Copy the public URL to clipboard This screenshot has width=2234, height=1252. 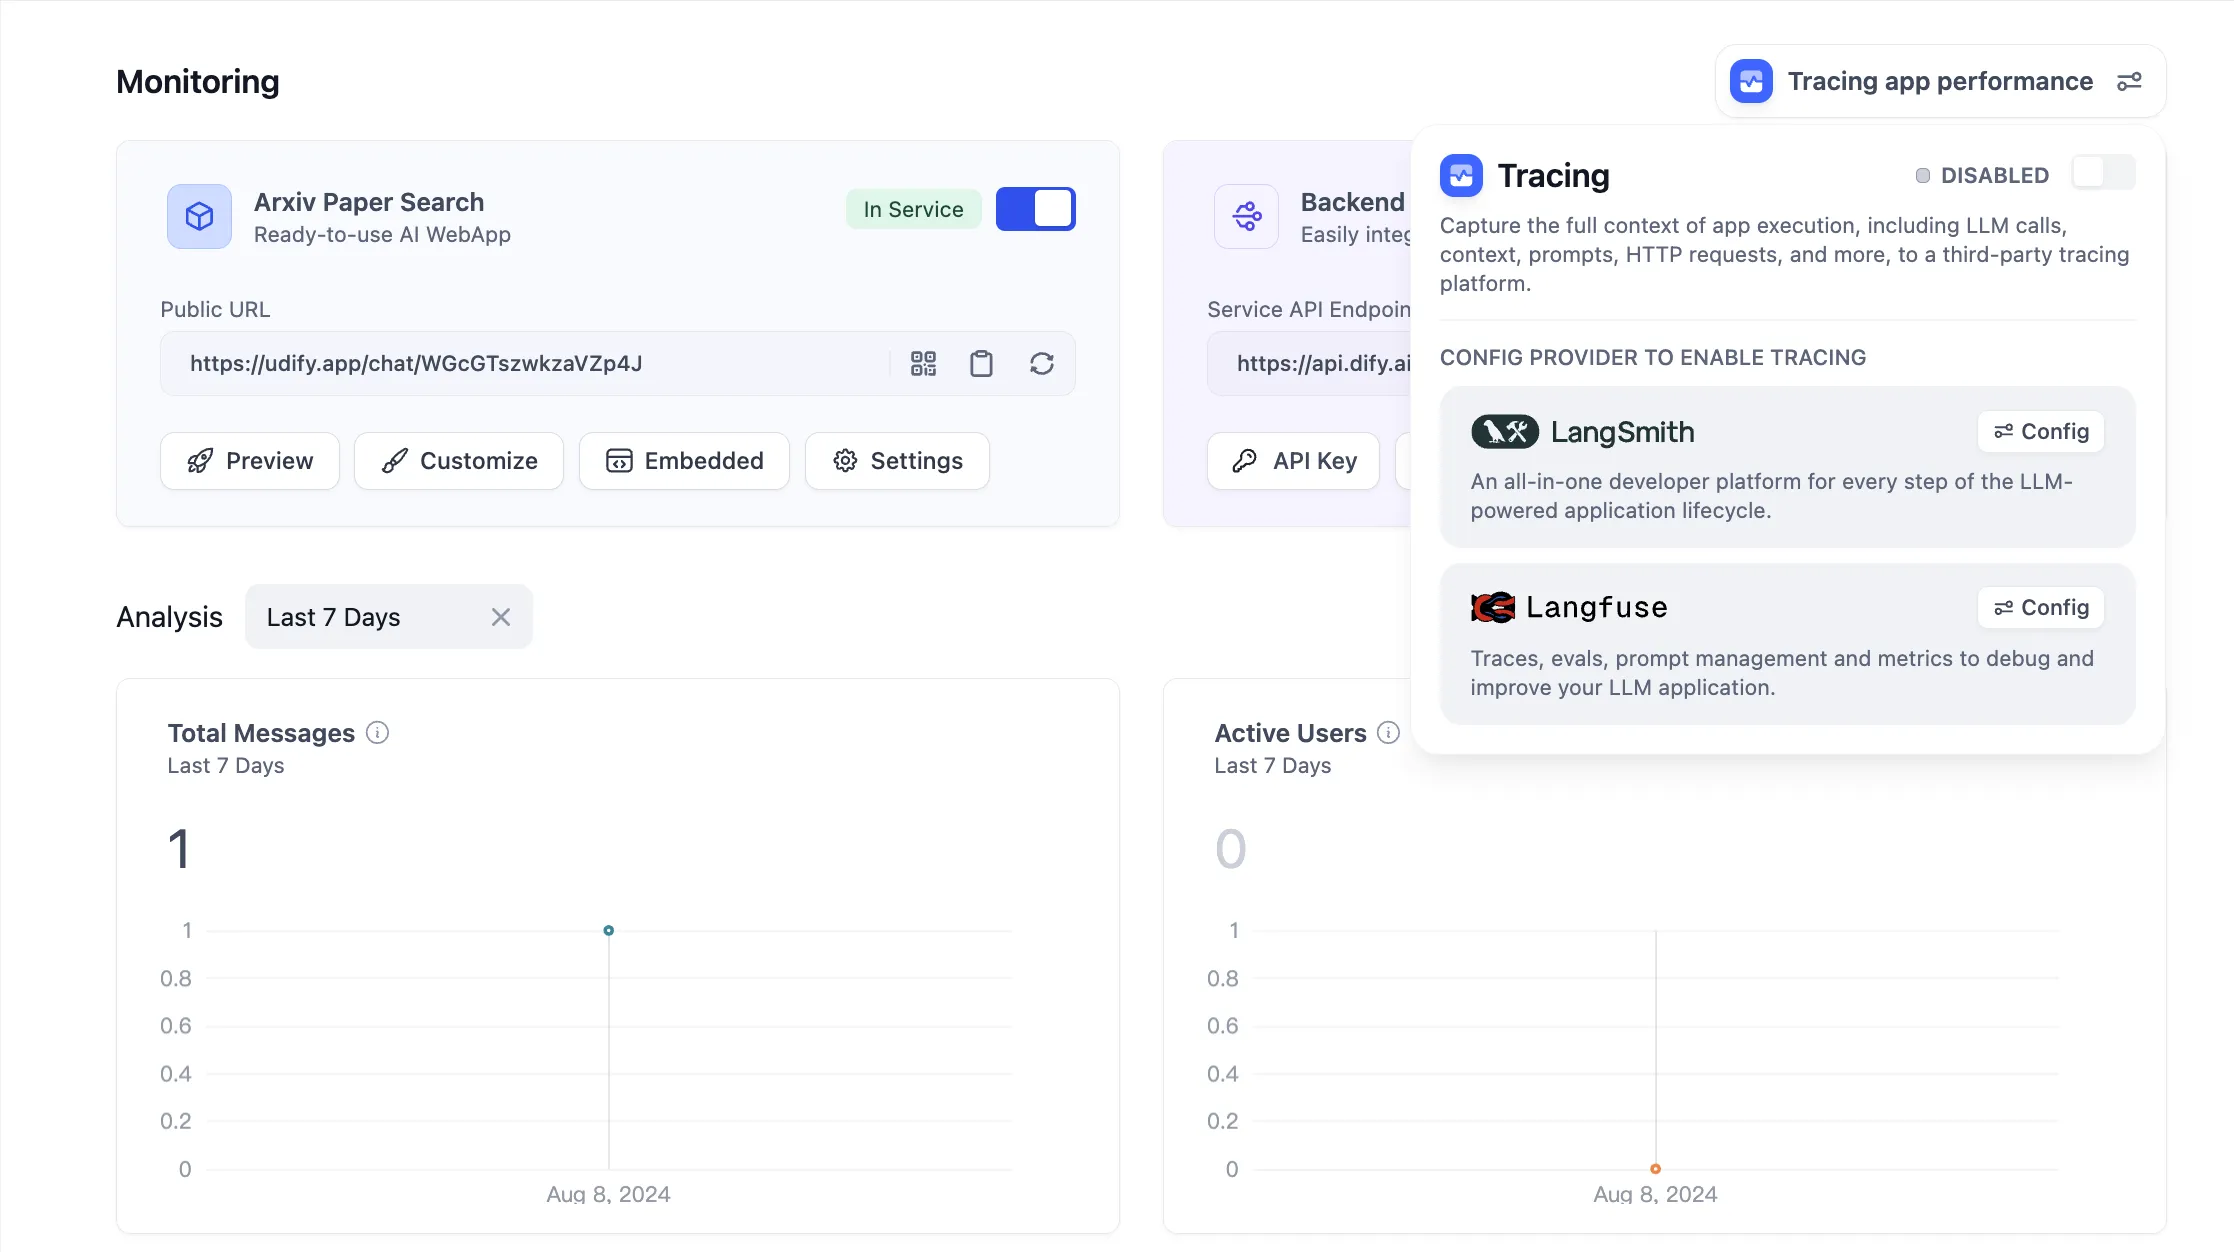coord(981,363)
